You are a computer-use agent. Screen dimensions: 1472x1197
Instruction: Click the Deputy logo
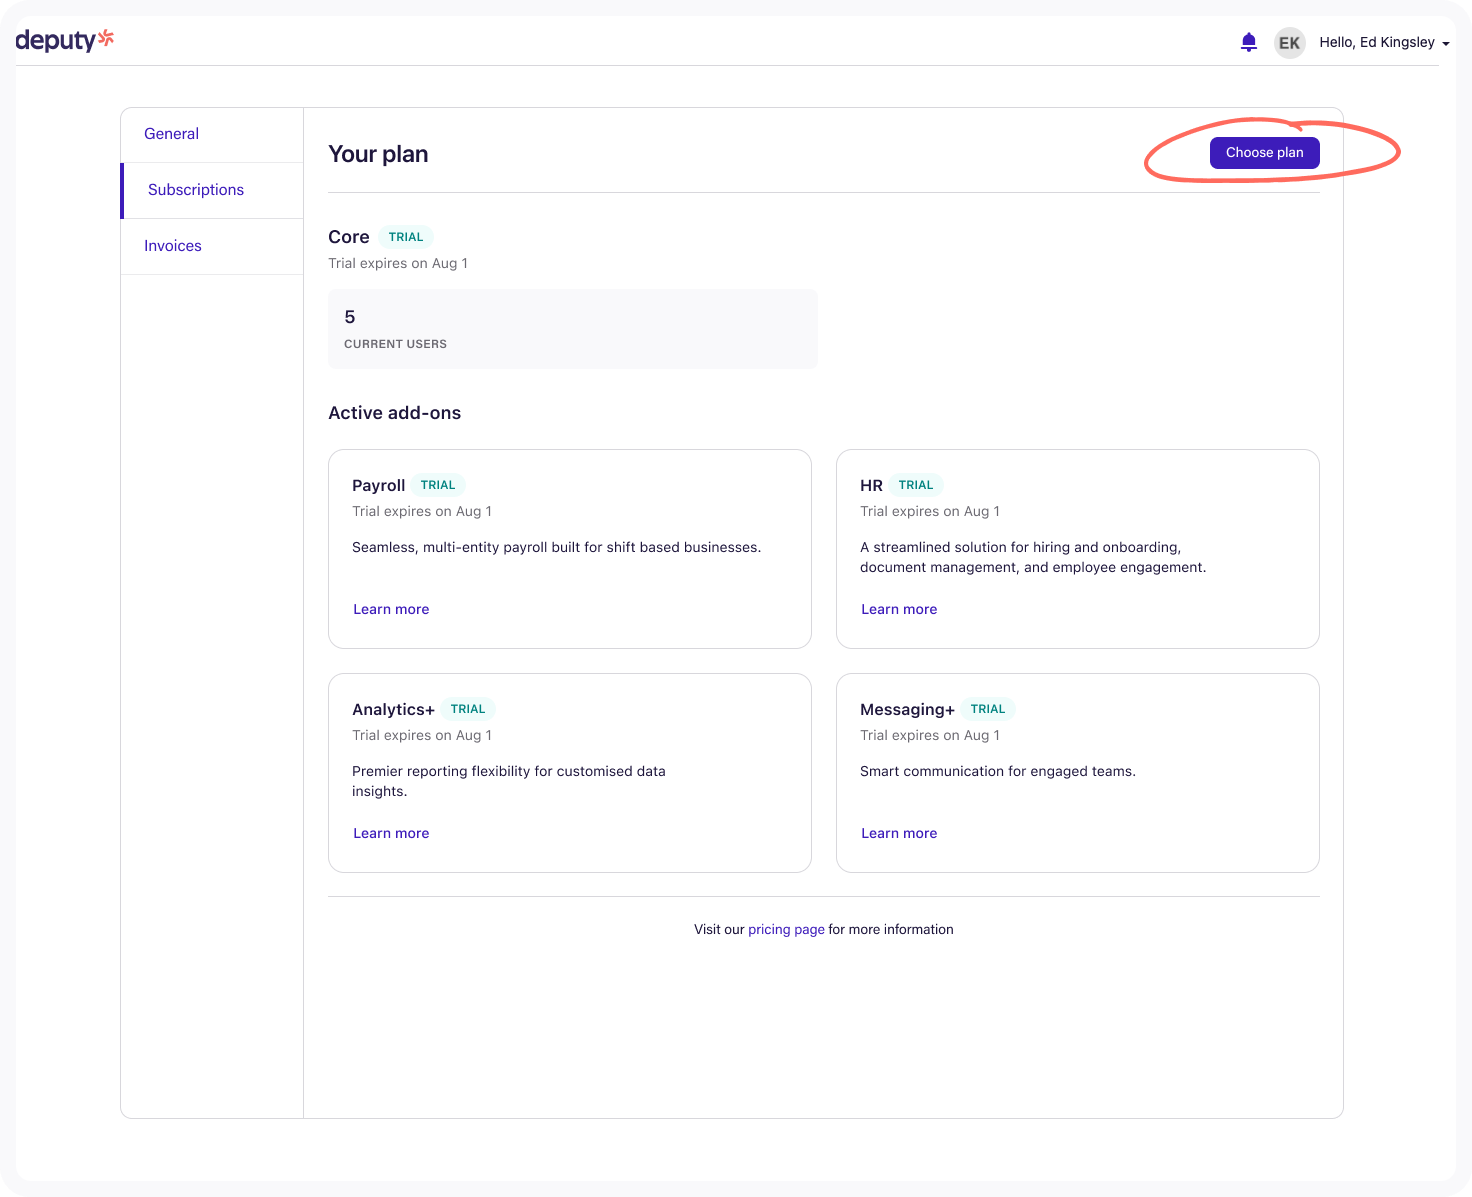(65, 40)
